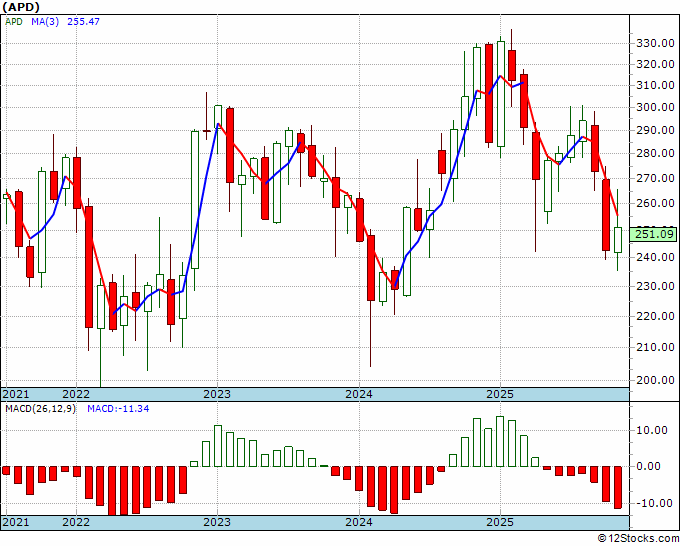Open the 12Stocks.com copyright link
The height and width of the screenshot is (546, 680).
[638, 538]
